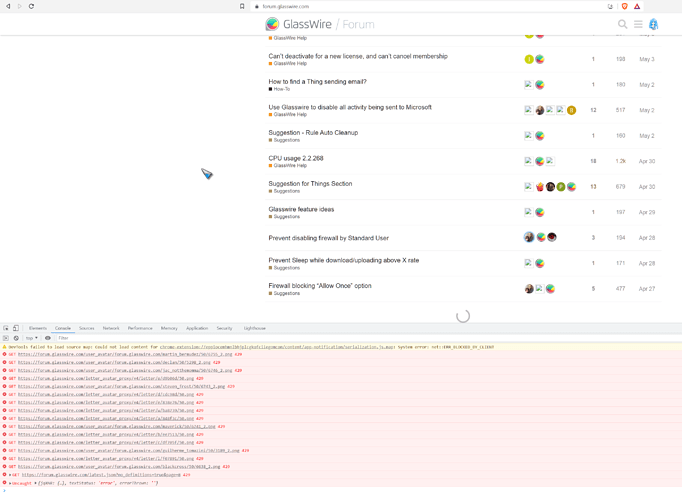Viewport: 682px width, 500px height.
Task: Click first avatar in Prevent disabling firewall row
Action: (529, 237)
